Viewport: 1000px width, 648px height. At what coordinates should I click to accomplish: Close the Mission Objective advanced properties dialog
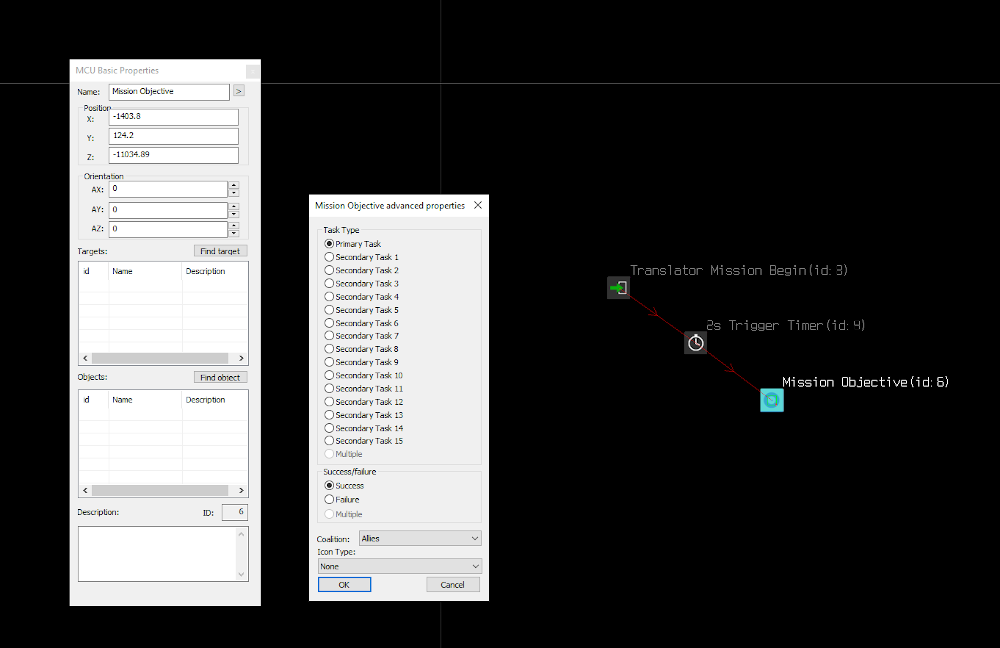pos(477,205)
